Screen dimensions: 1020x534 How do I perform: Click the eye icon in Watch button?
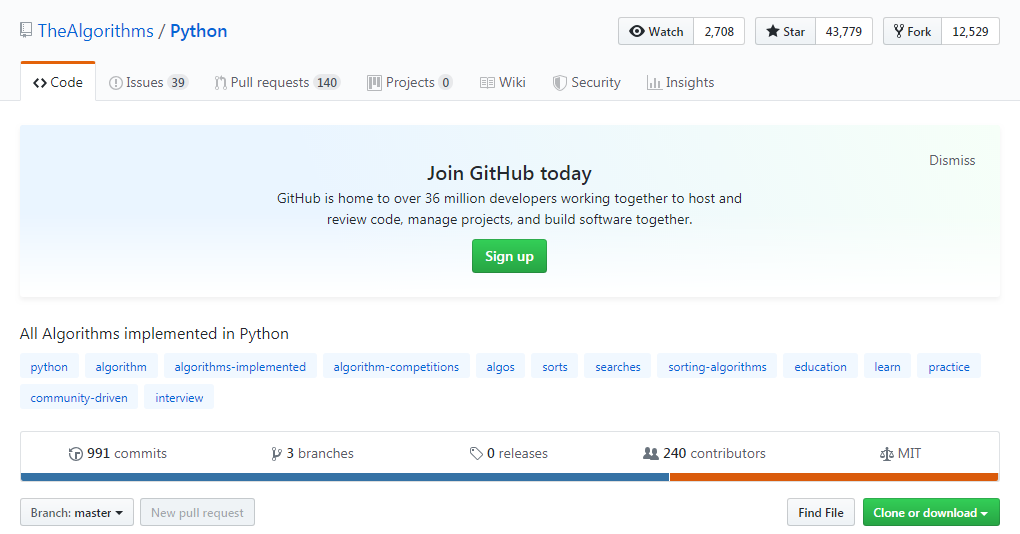(x=637, y=31)
